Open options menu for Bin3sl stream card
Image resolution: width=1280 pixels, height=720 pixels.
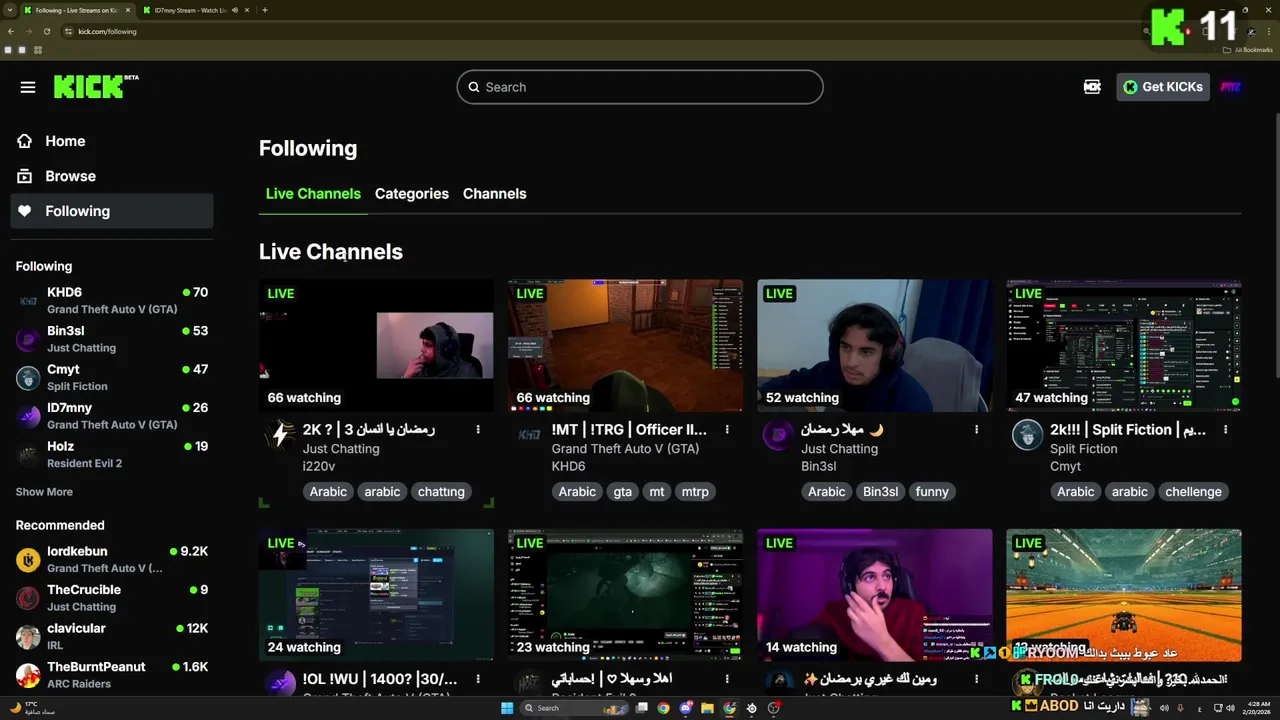click(976, 429)
